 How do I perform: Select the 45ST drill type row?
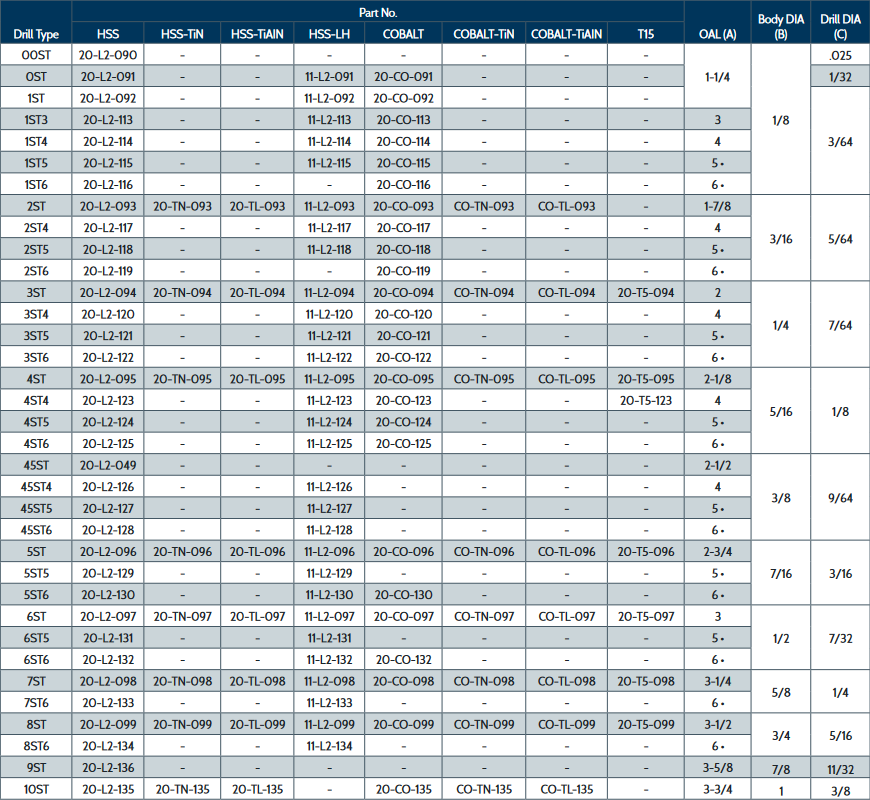(x=36, y=465)
